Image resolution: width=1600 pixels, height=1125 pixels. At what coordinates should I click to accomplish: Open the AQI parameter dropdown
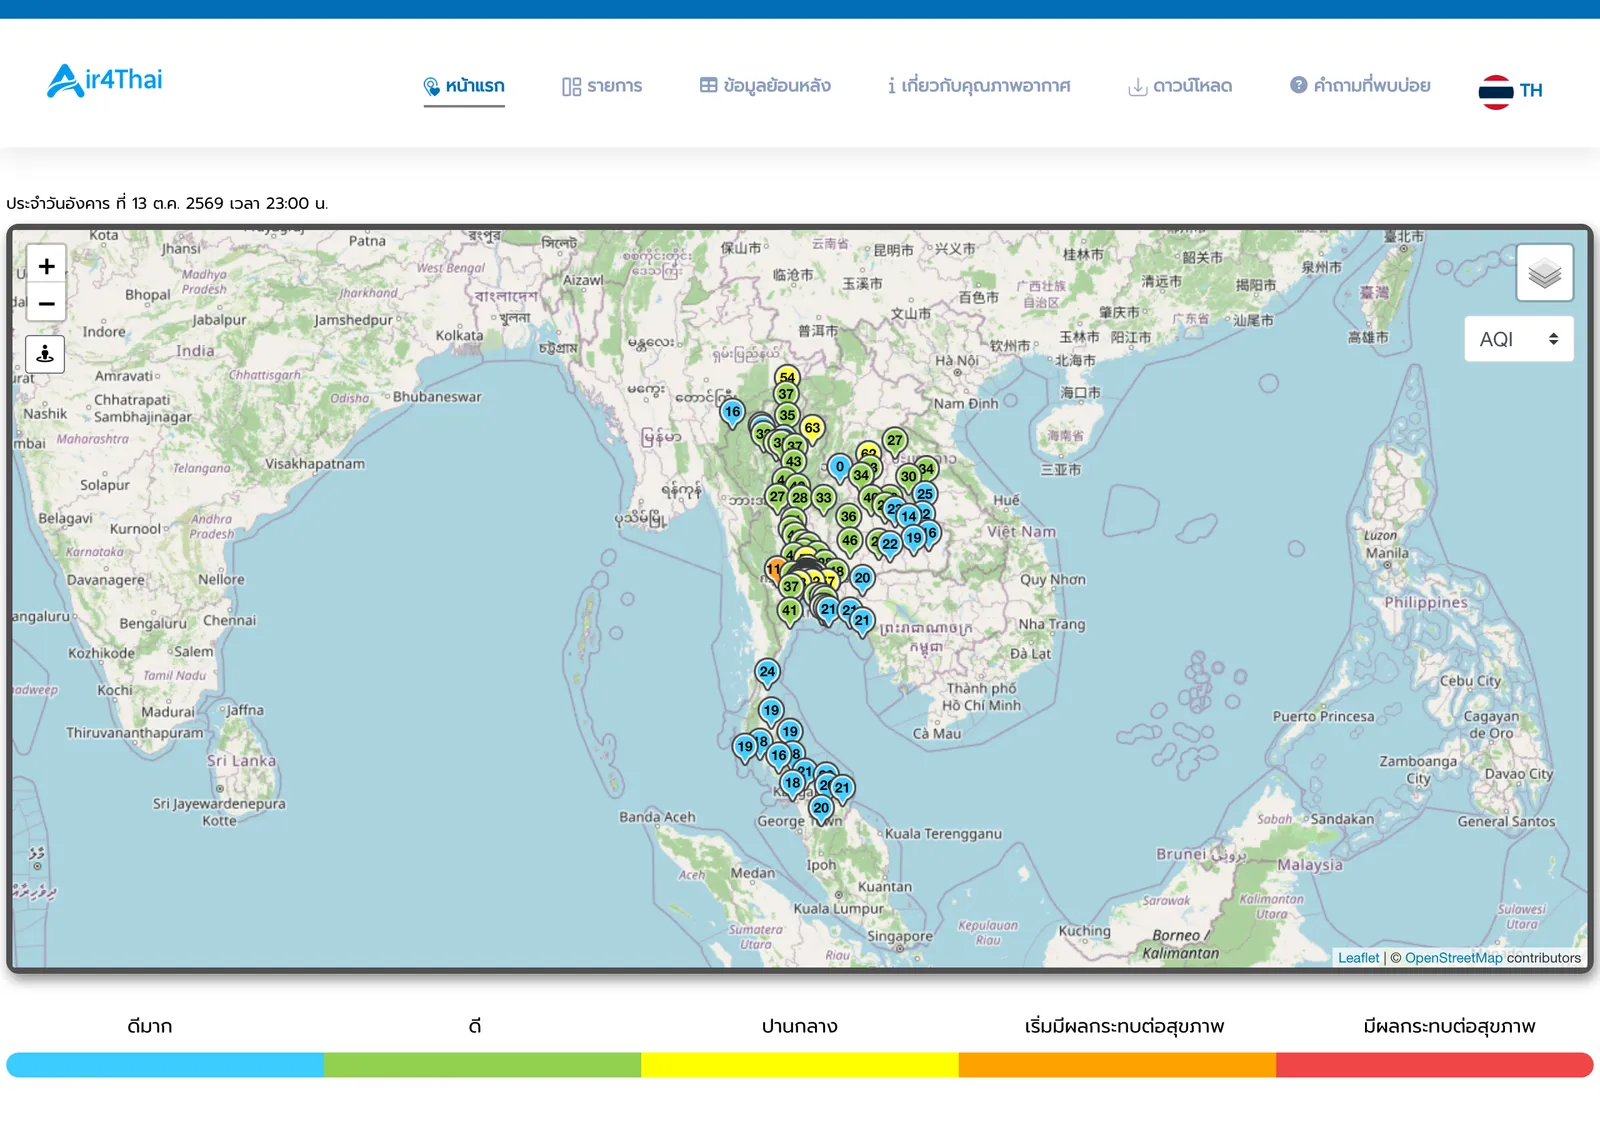click(1518, 339)
